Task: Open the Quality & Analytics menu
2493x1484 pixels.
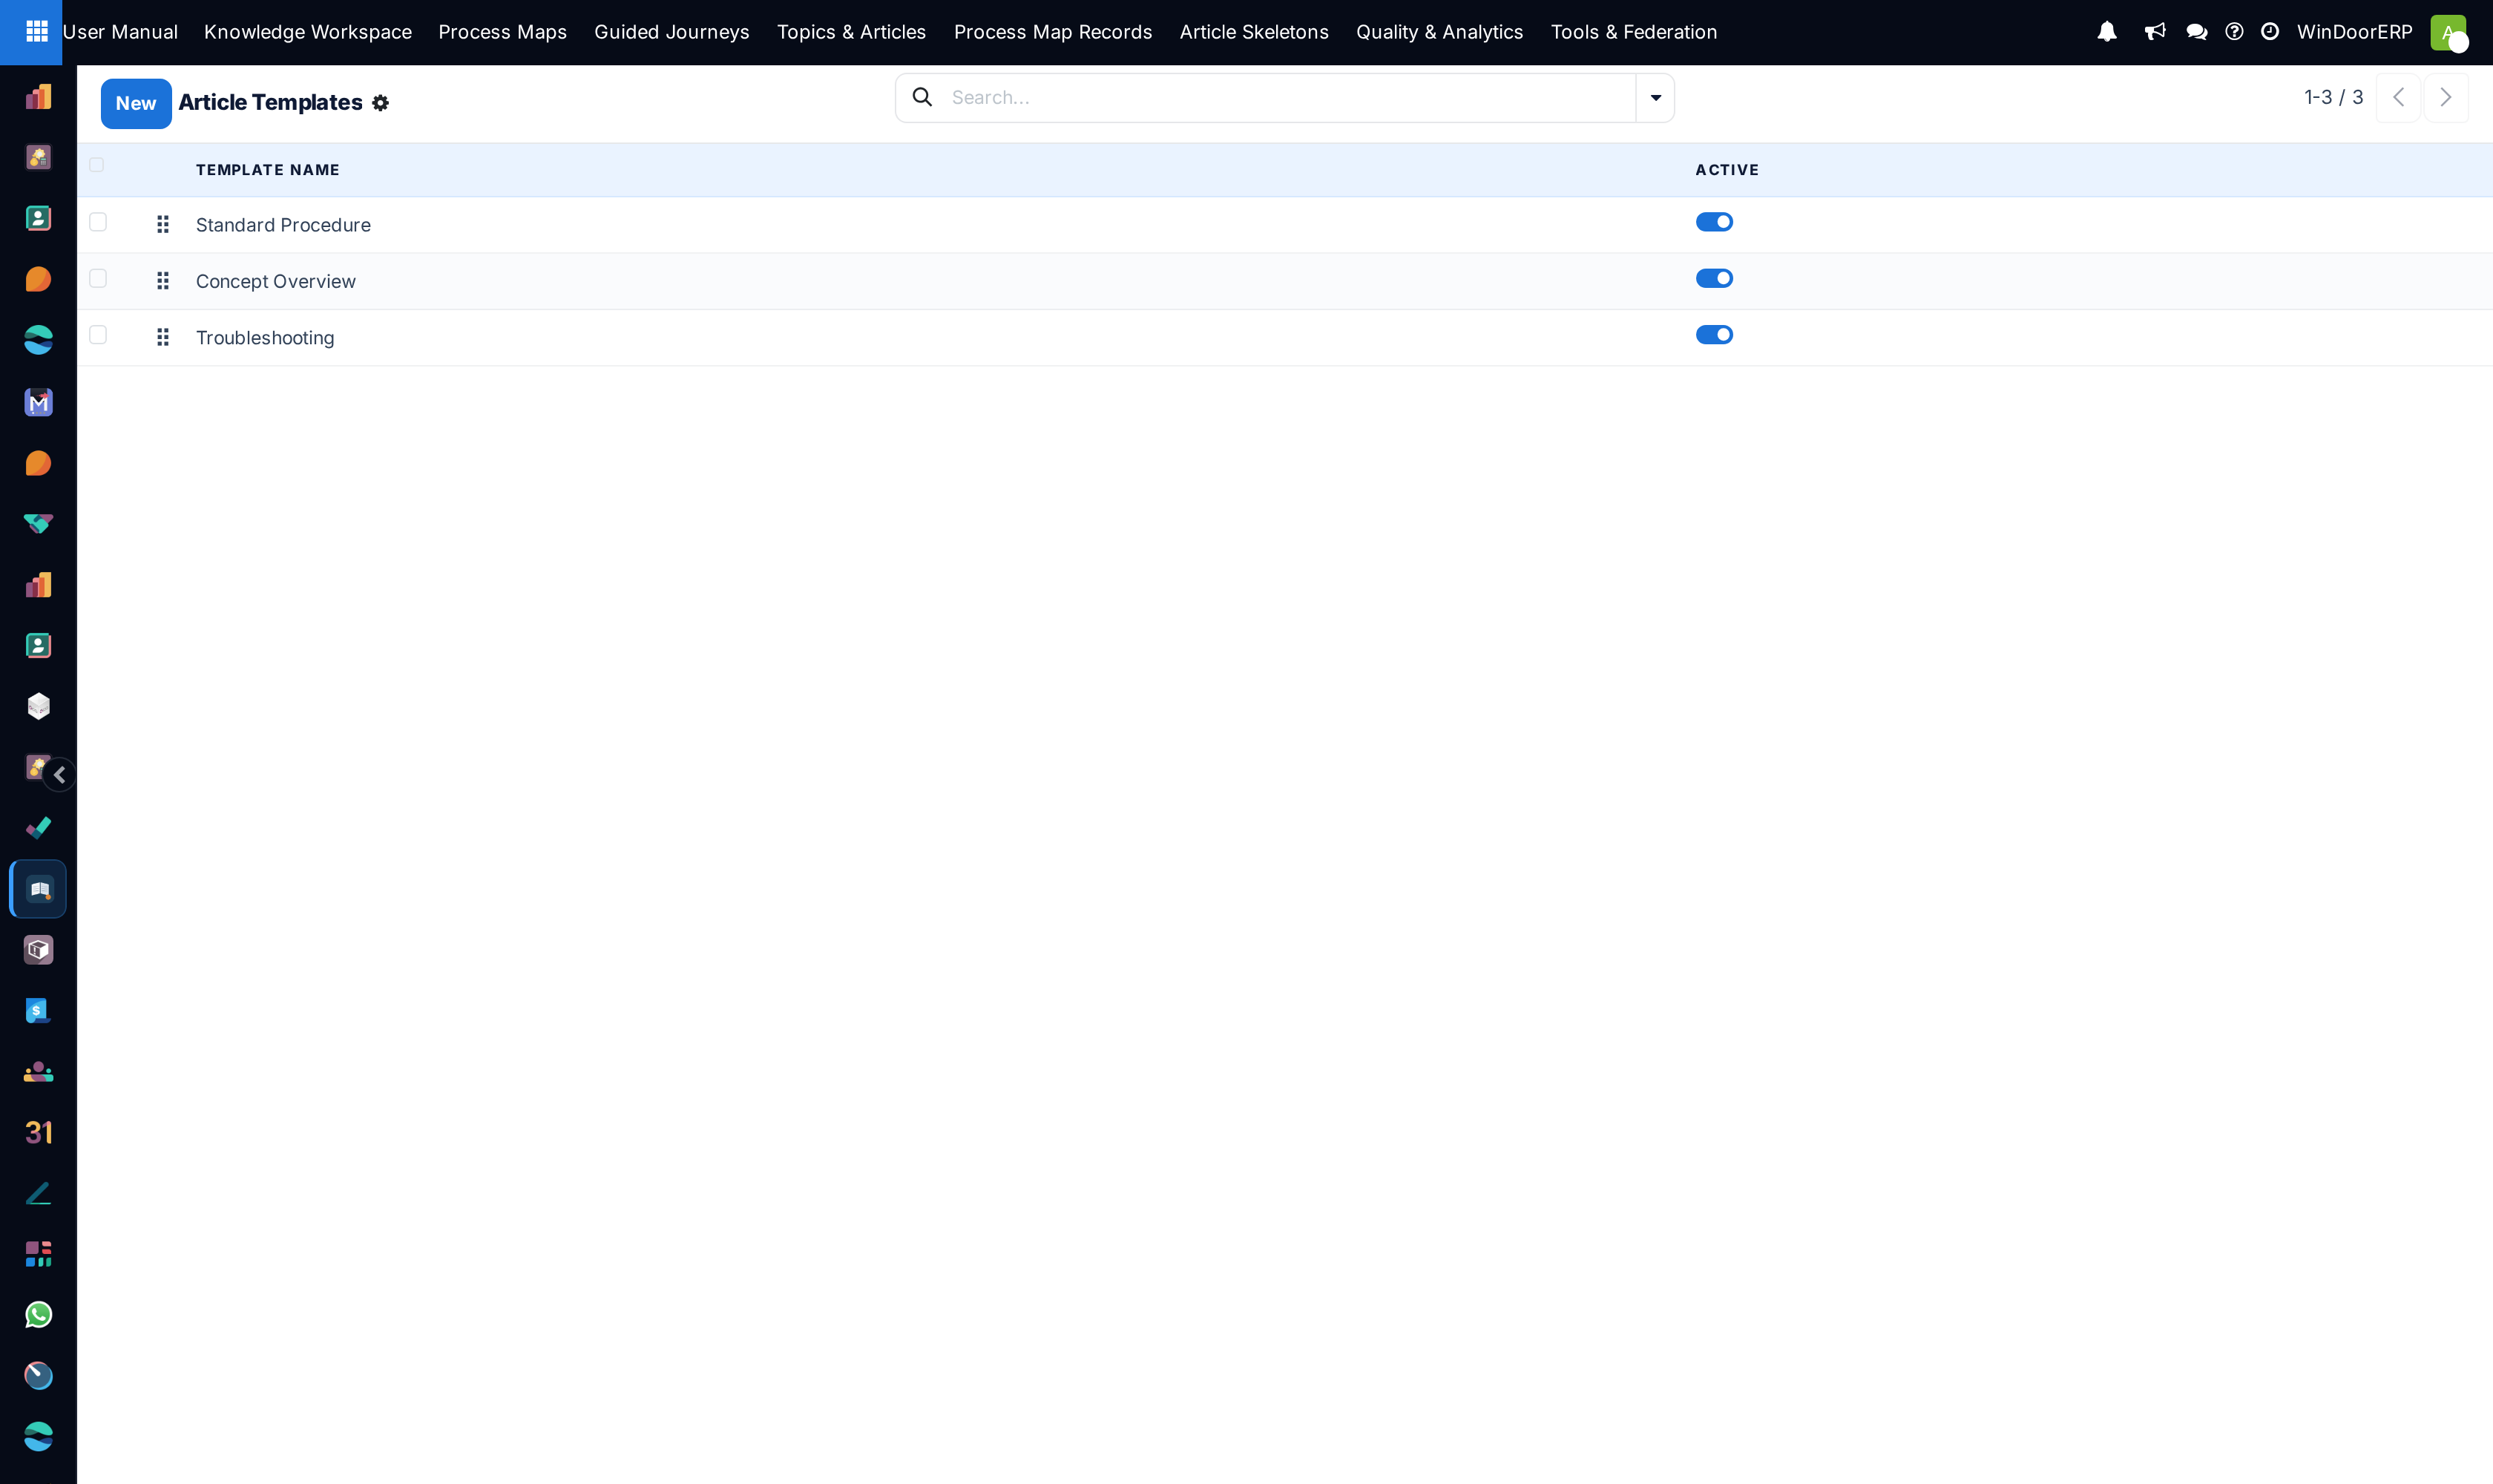Action: [1440, 32]
